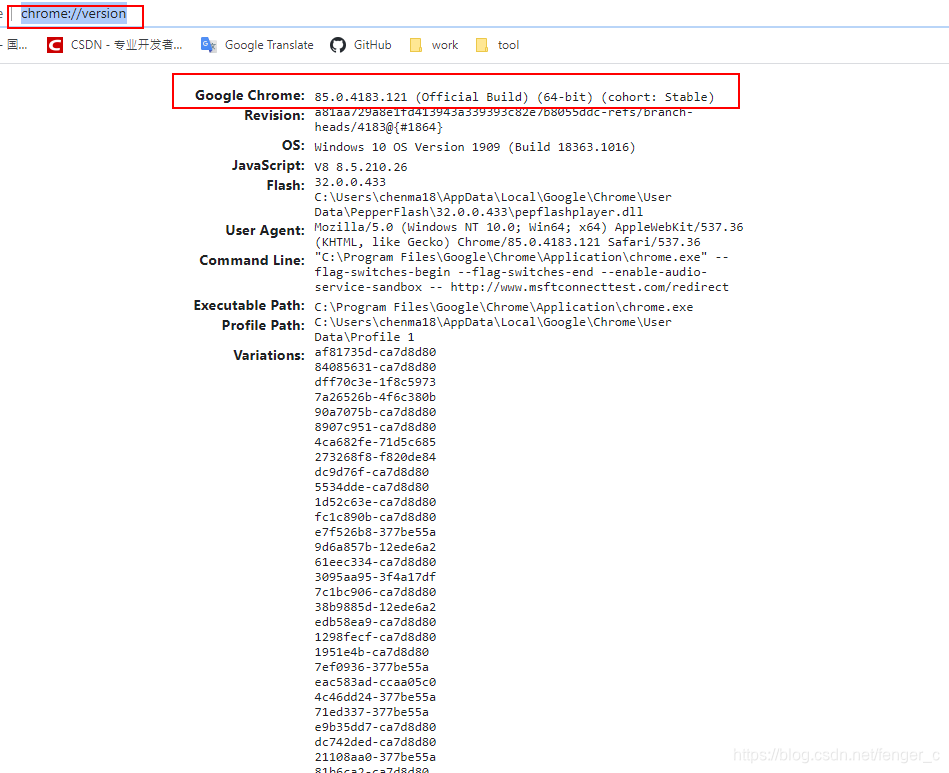This screenshot has height=773, width=949.
Task: Click the User Agent: label
Action: 265,230
